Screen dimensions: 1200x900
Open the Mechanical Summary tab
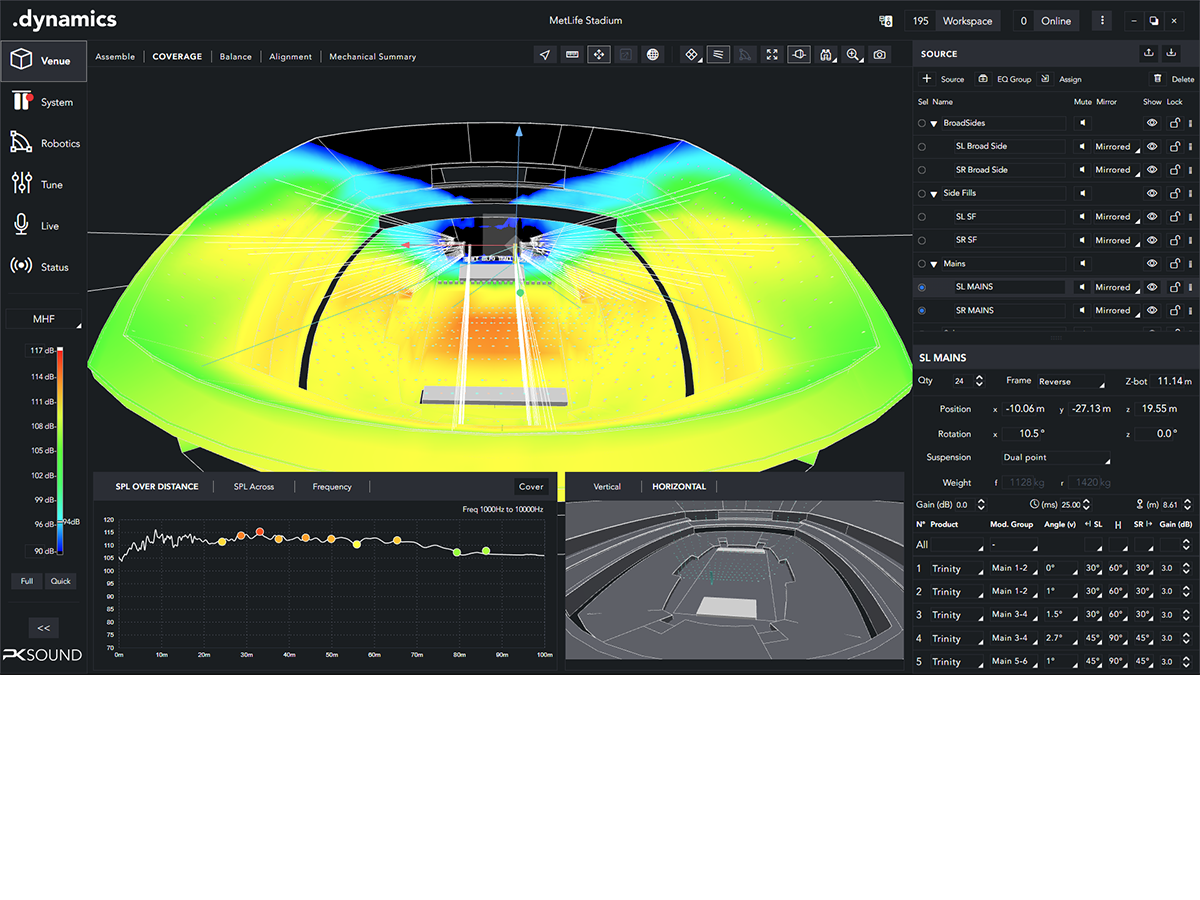coord(373,56)
